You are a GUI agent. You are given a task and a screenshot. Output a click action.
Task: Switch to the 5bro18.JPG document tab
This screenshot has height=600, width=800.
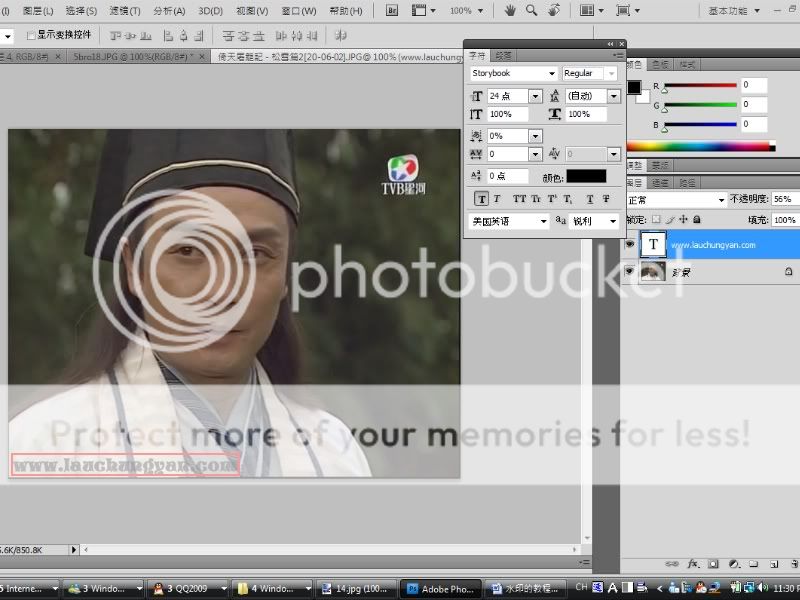(x=132, y=57)
